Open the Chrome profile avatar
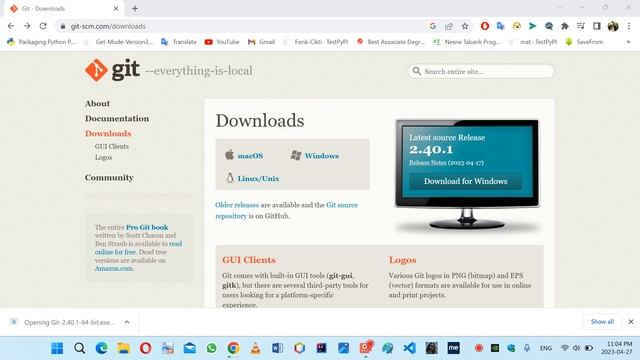 tap(613, 26)
